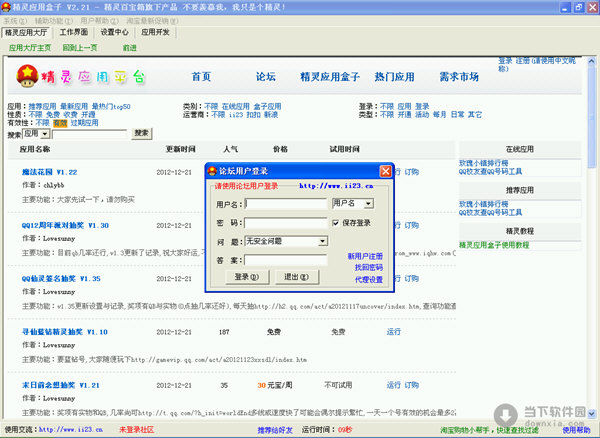This screenshot has height=438, width=600.
Task: Click 回到上一页
Action: click(80, 47)
